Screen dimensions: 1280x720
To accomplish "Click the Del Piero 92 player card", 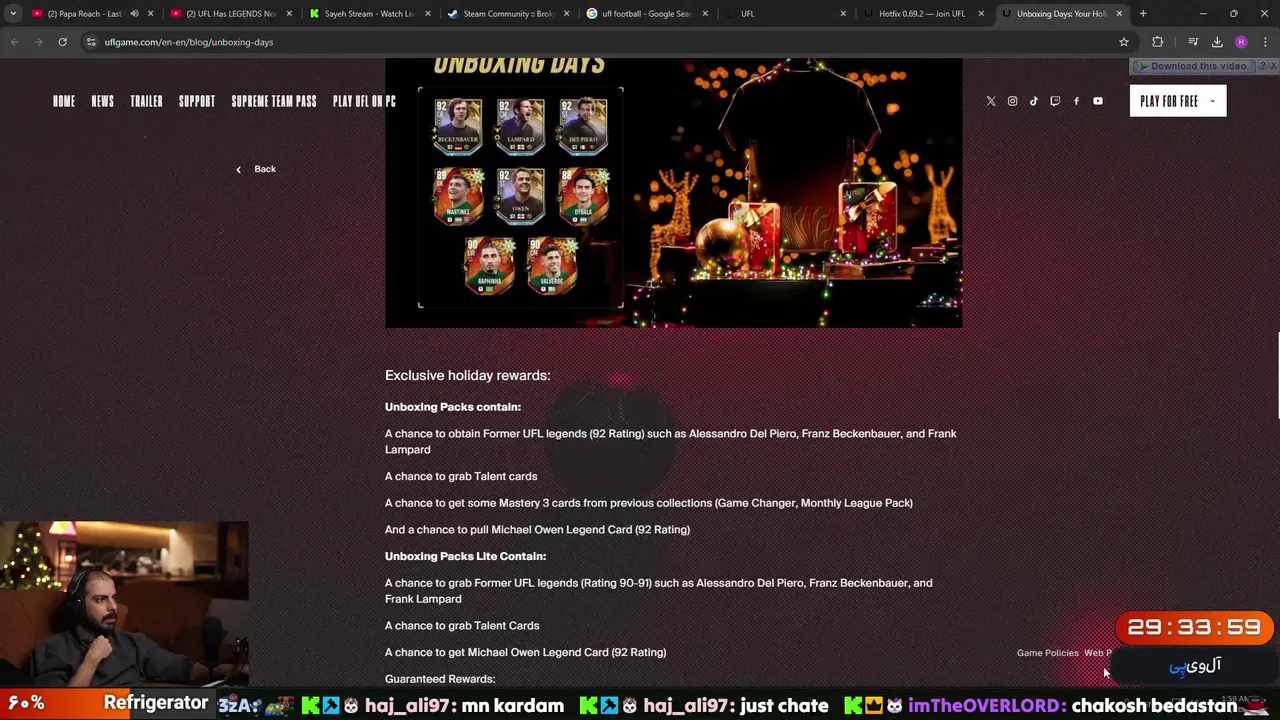I will point(583,127).
